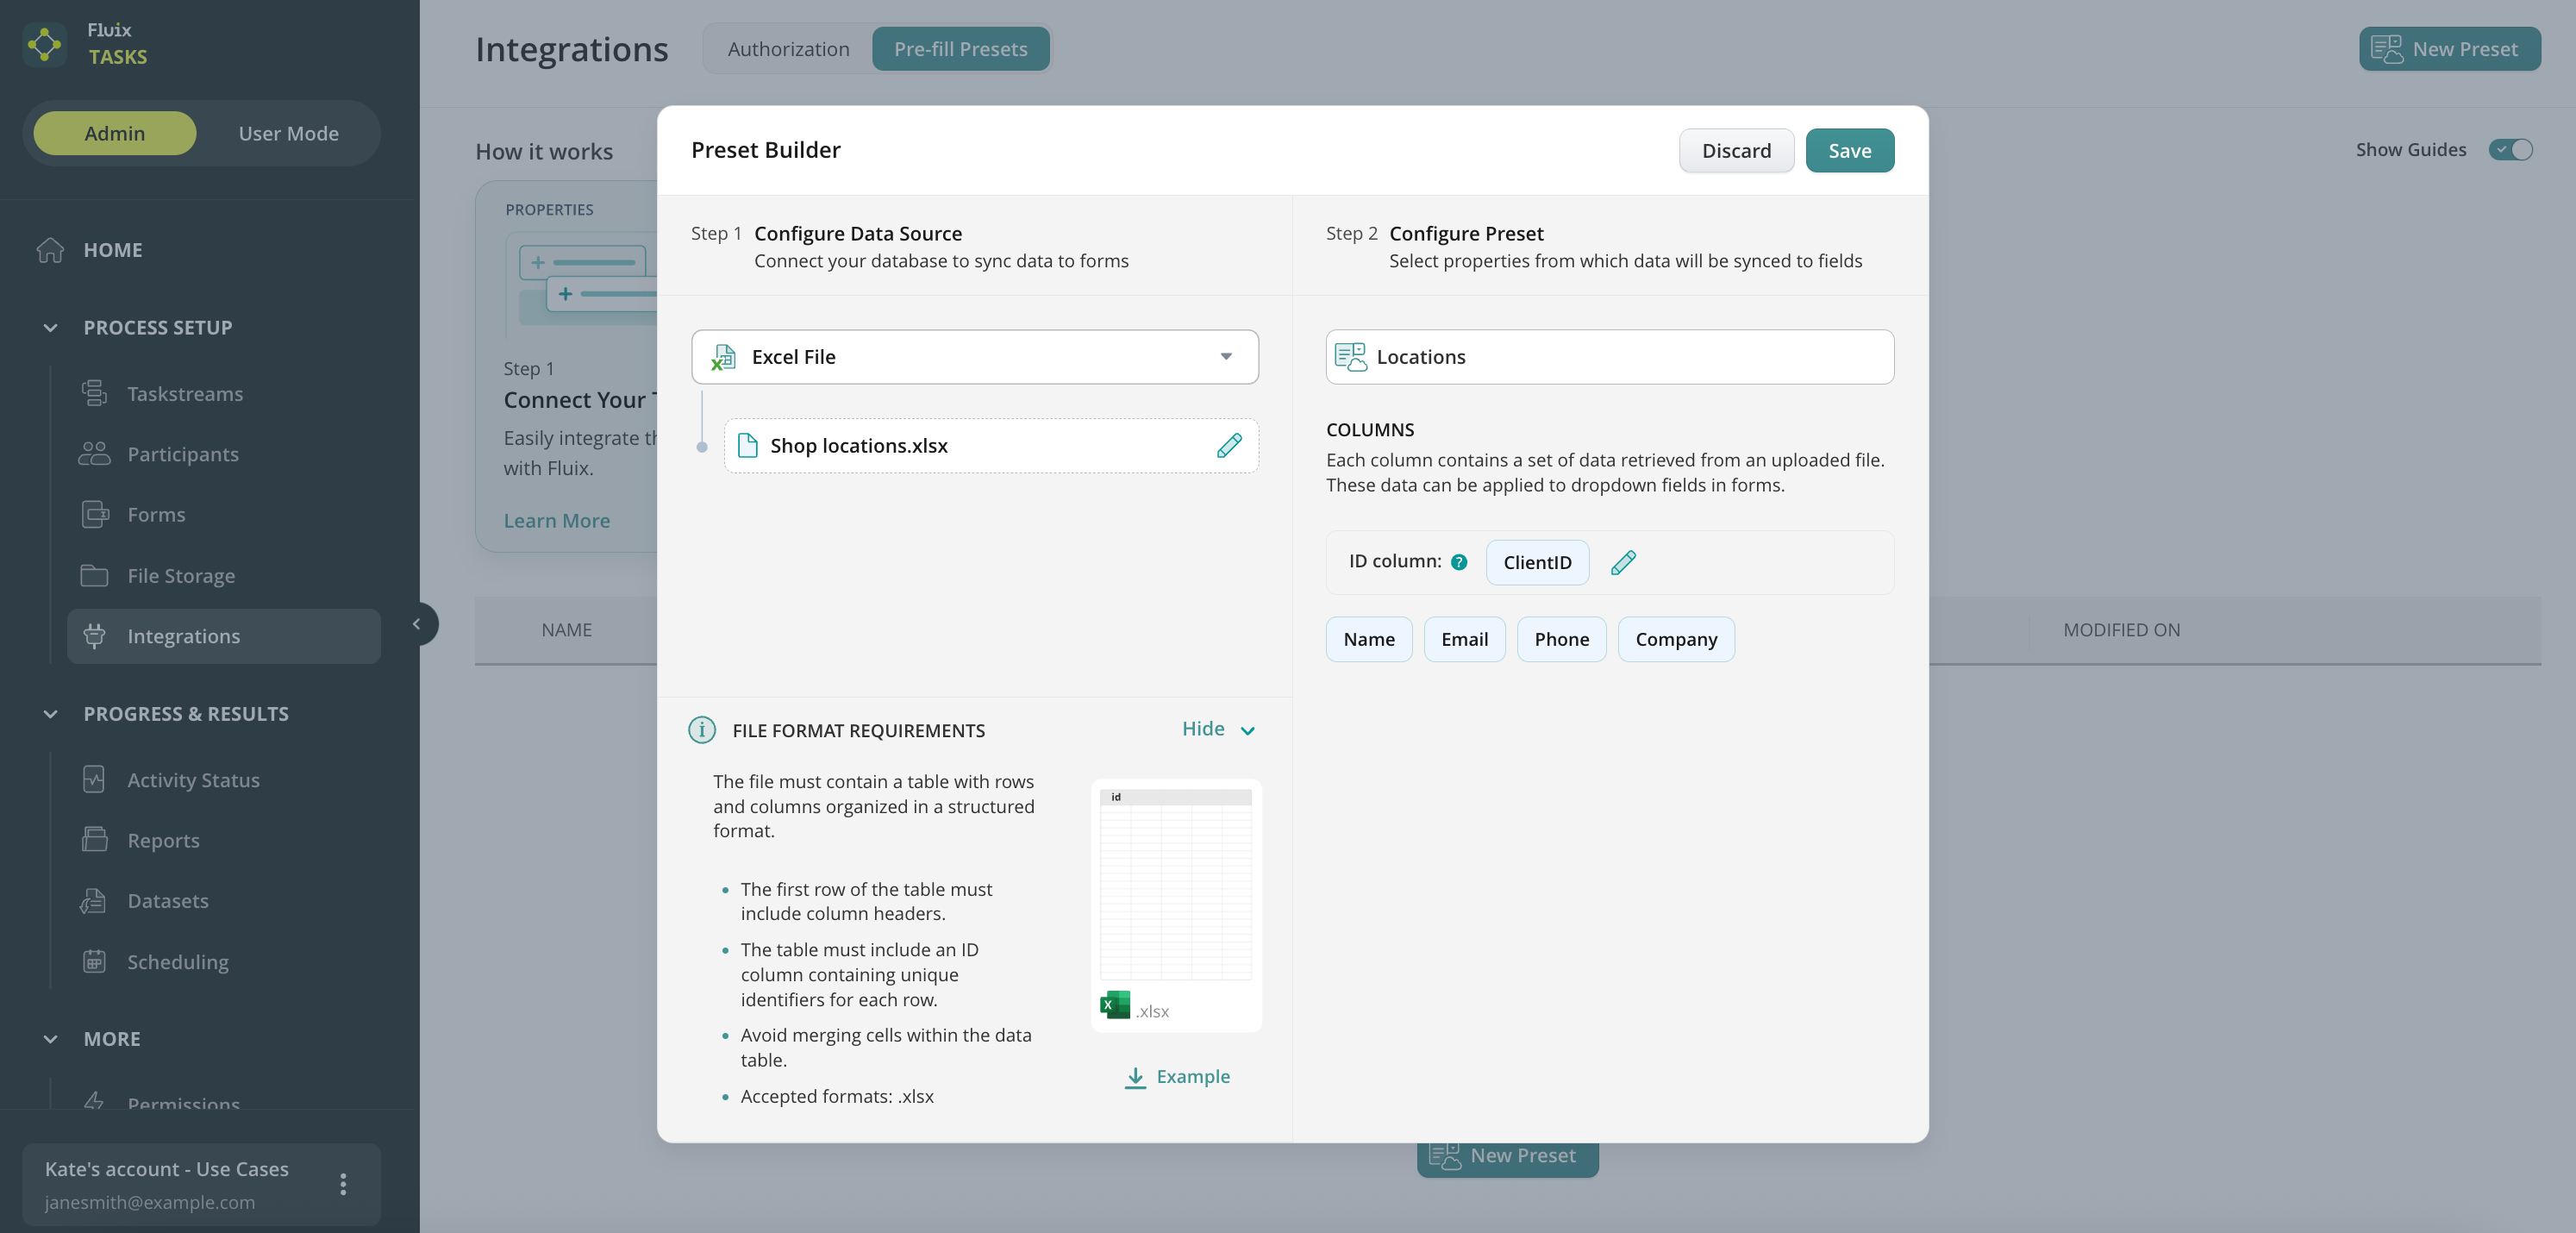Click Fluix Tasks logo icon
The image size is (2576, 1233).
coord(45,44)
